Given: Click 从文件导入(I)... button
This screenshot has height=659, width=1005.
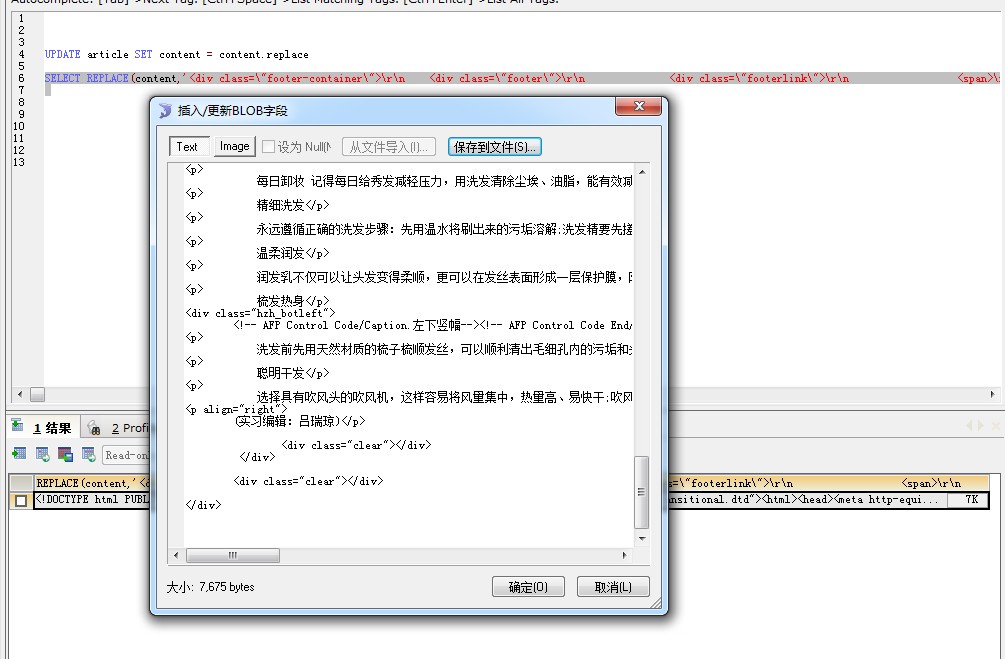Looking at the screenshot, I should pos(389,147).
